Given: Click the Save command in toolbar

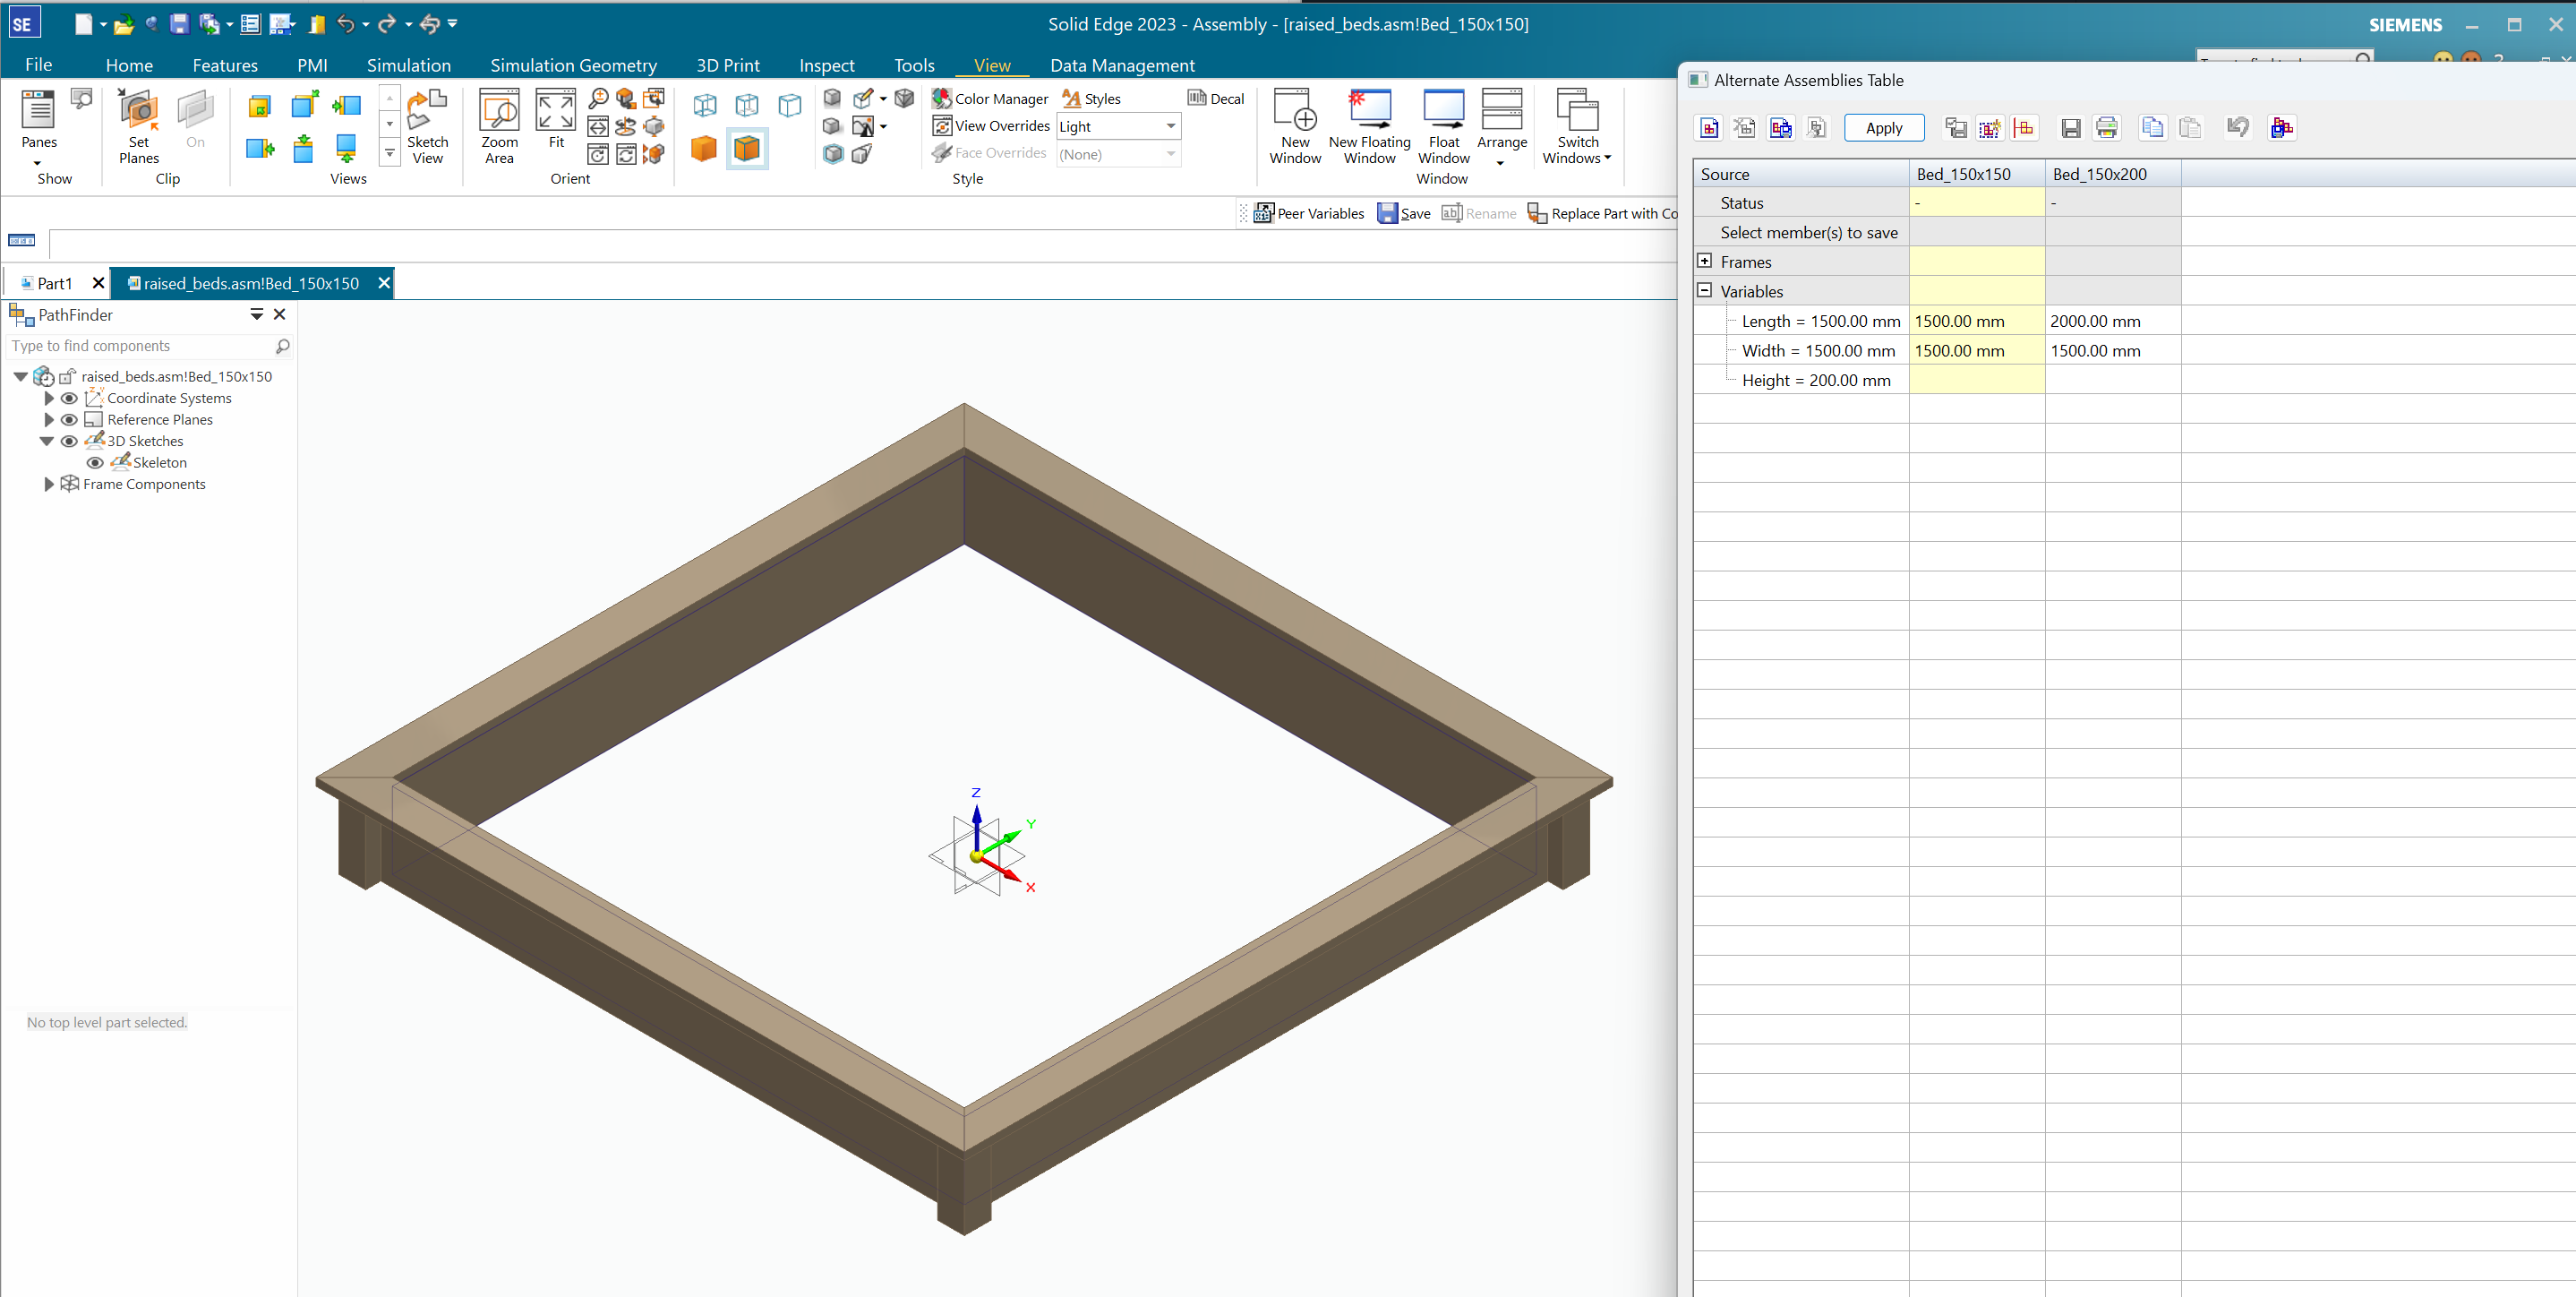Looking at the screenshot, I should tap(1404, 213).
